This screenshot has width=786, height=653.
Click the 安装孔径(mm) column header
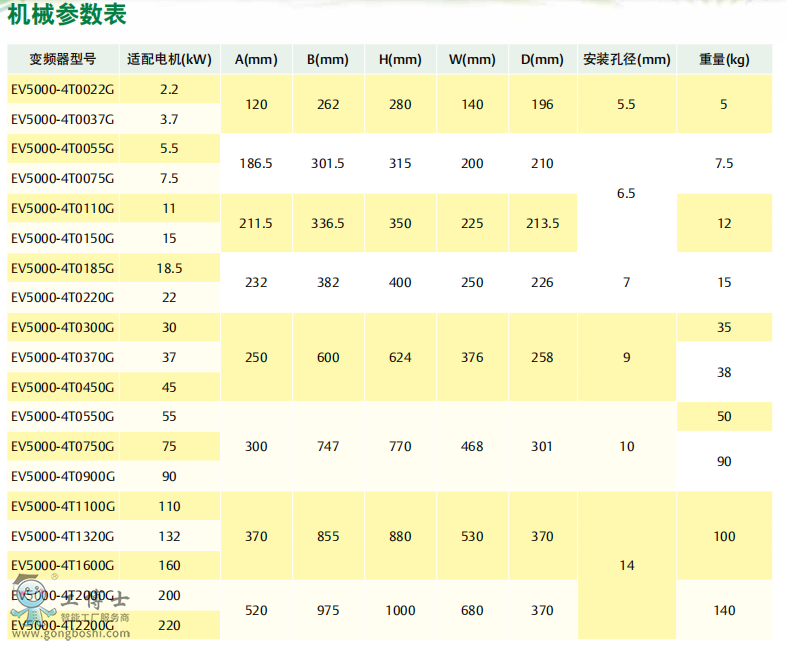(626, 59)
